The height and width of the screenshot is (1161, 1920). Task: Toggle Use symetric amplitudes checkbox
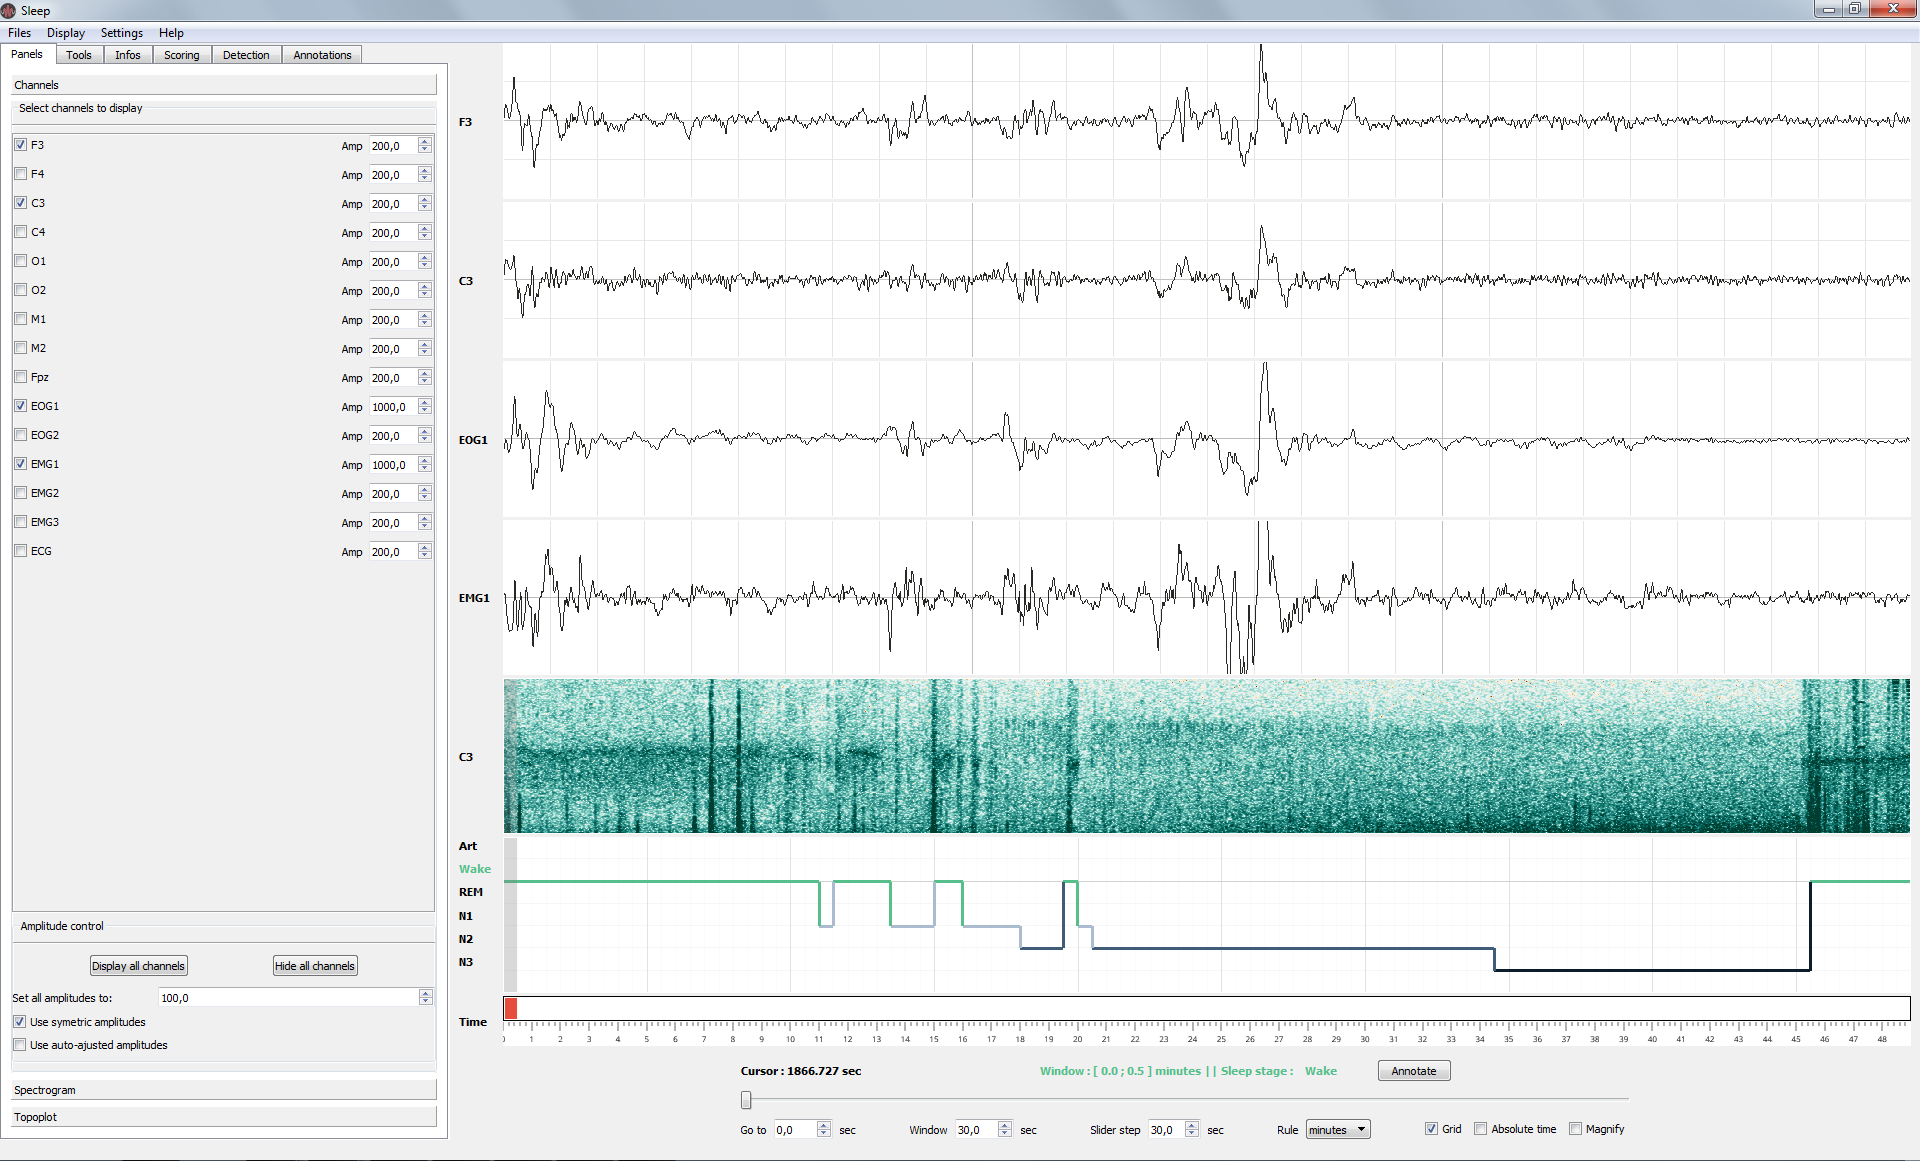[x=20, y=1022]
